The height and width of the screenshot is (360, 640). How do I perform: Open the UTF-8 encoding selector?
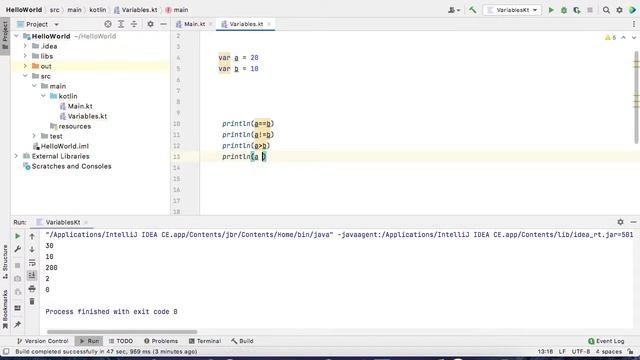pyautogui.click(x=580, y=351)
